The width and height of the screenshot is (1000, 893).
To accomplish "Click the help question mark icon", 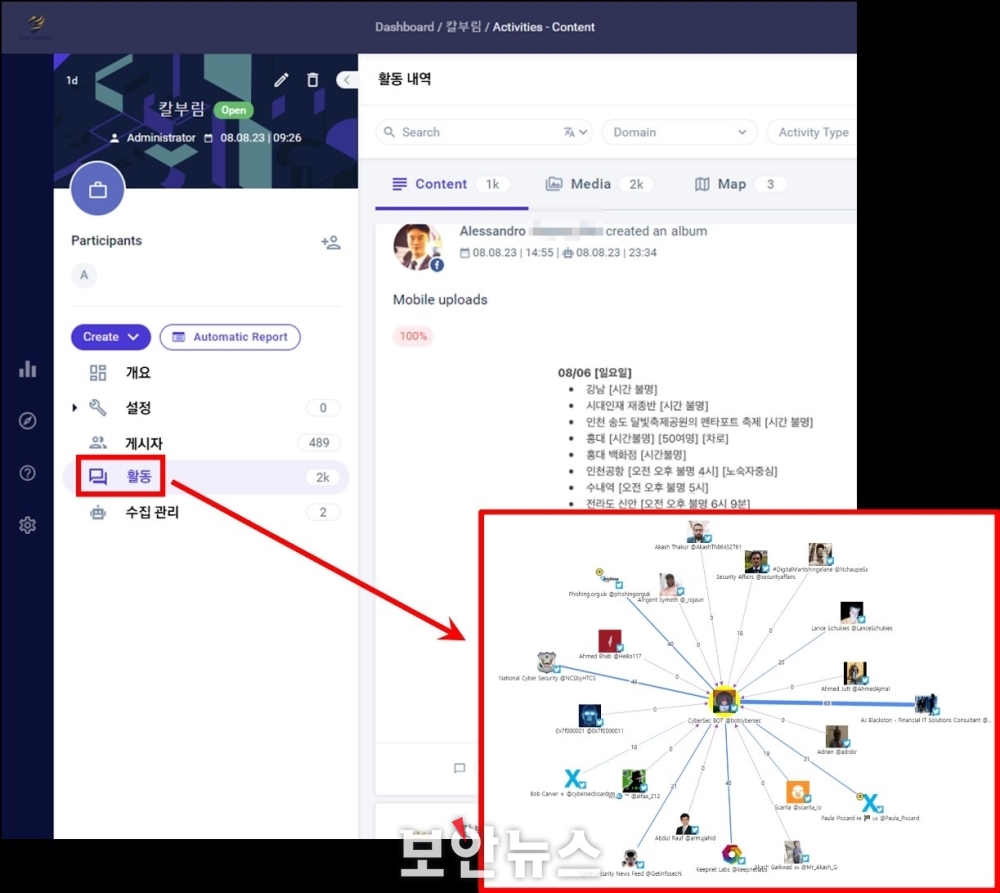I will (x=27, y=473).
